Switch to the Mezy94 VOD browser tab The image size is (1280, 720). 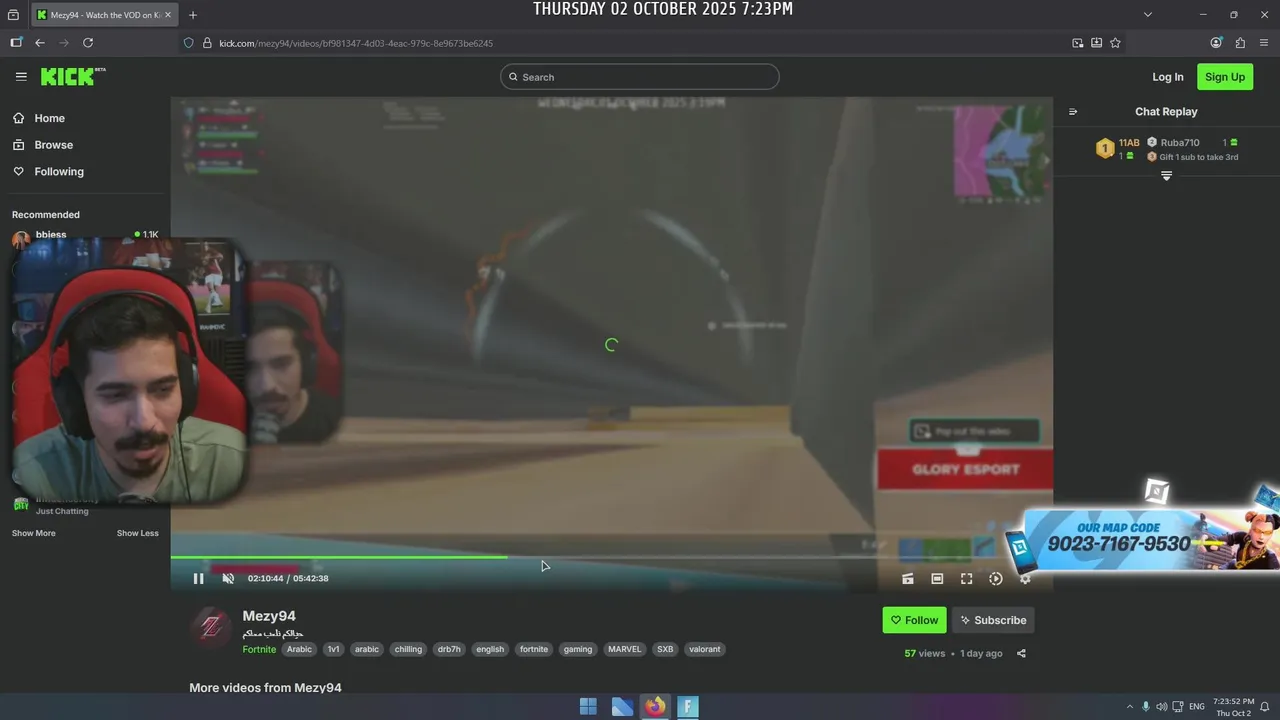103,15
